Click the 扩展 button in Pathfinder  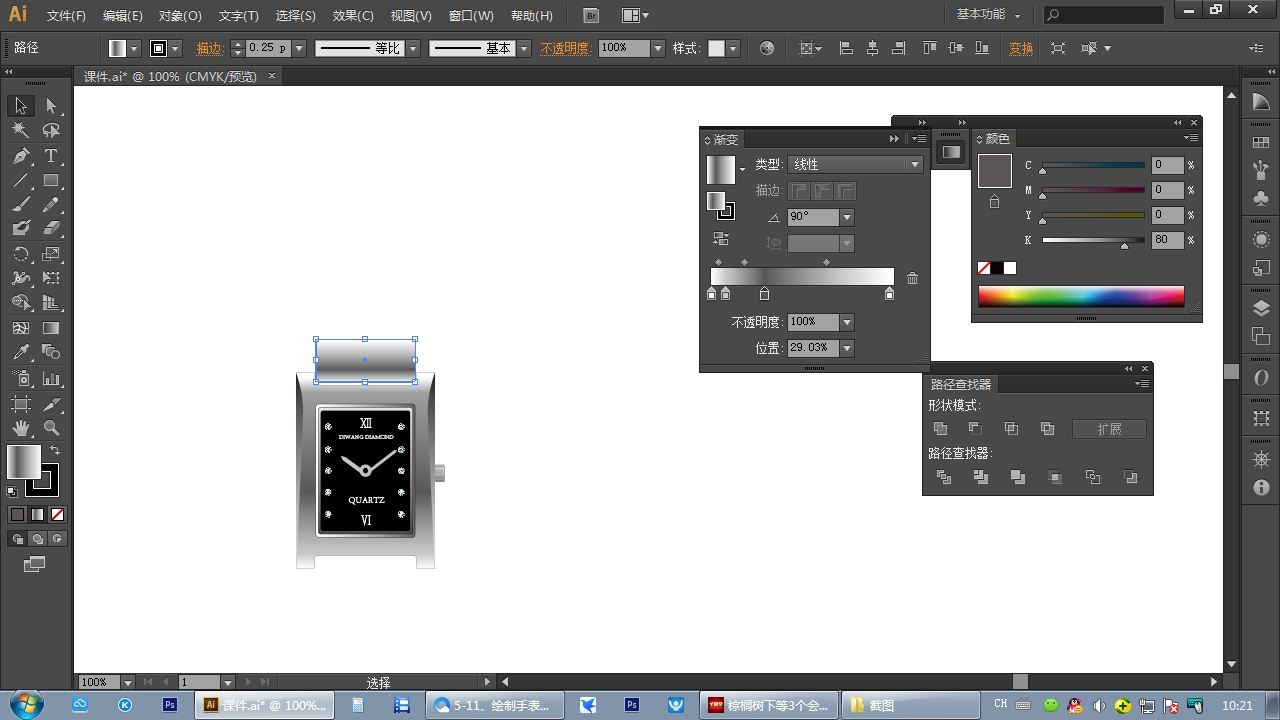click(x=1109, y=429)
